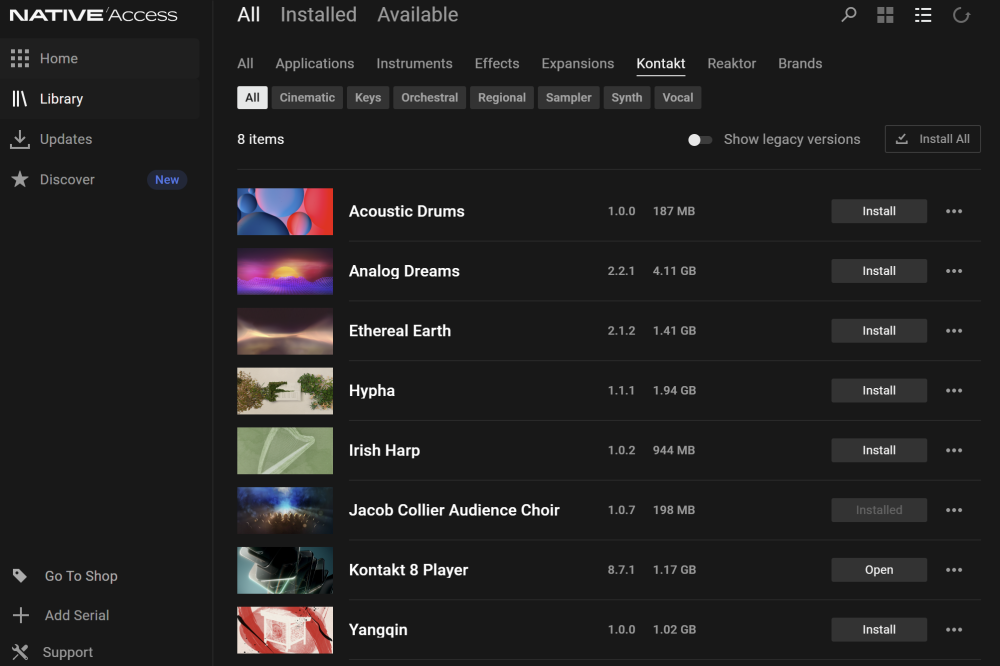Open more options for Jacob Collier Audience Choir
This screenshot has width=1000, height=666.
click(x=954, y=510)
